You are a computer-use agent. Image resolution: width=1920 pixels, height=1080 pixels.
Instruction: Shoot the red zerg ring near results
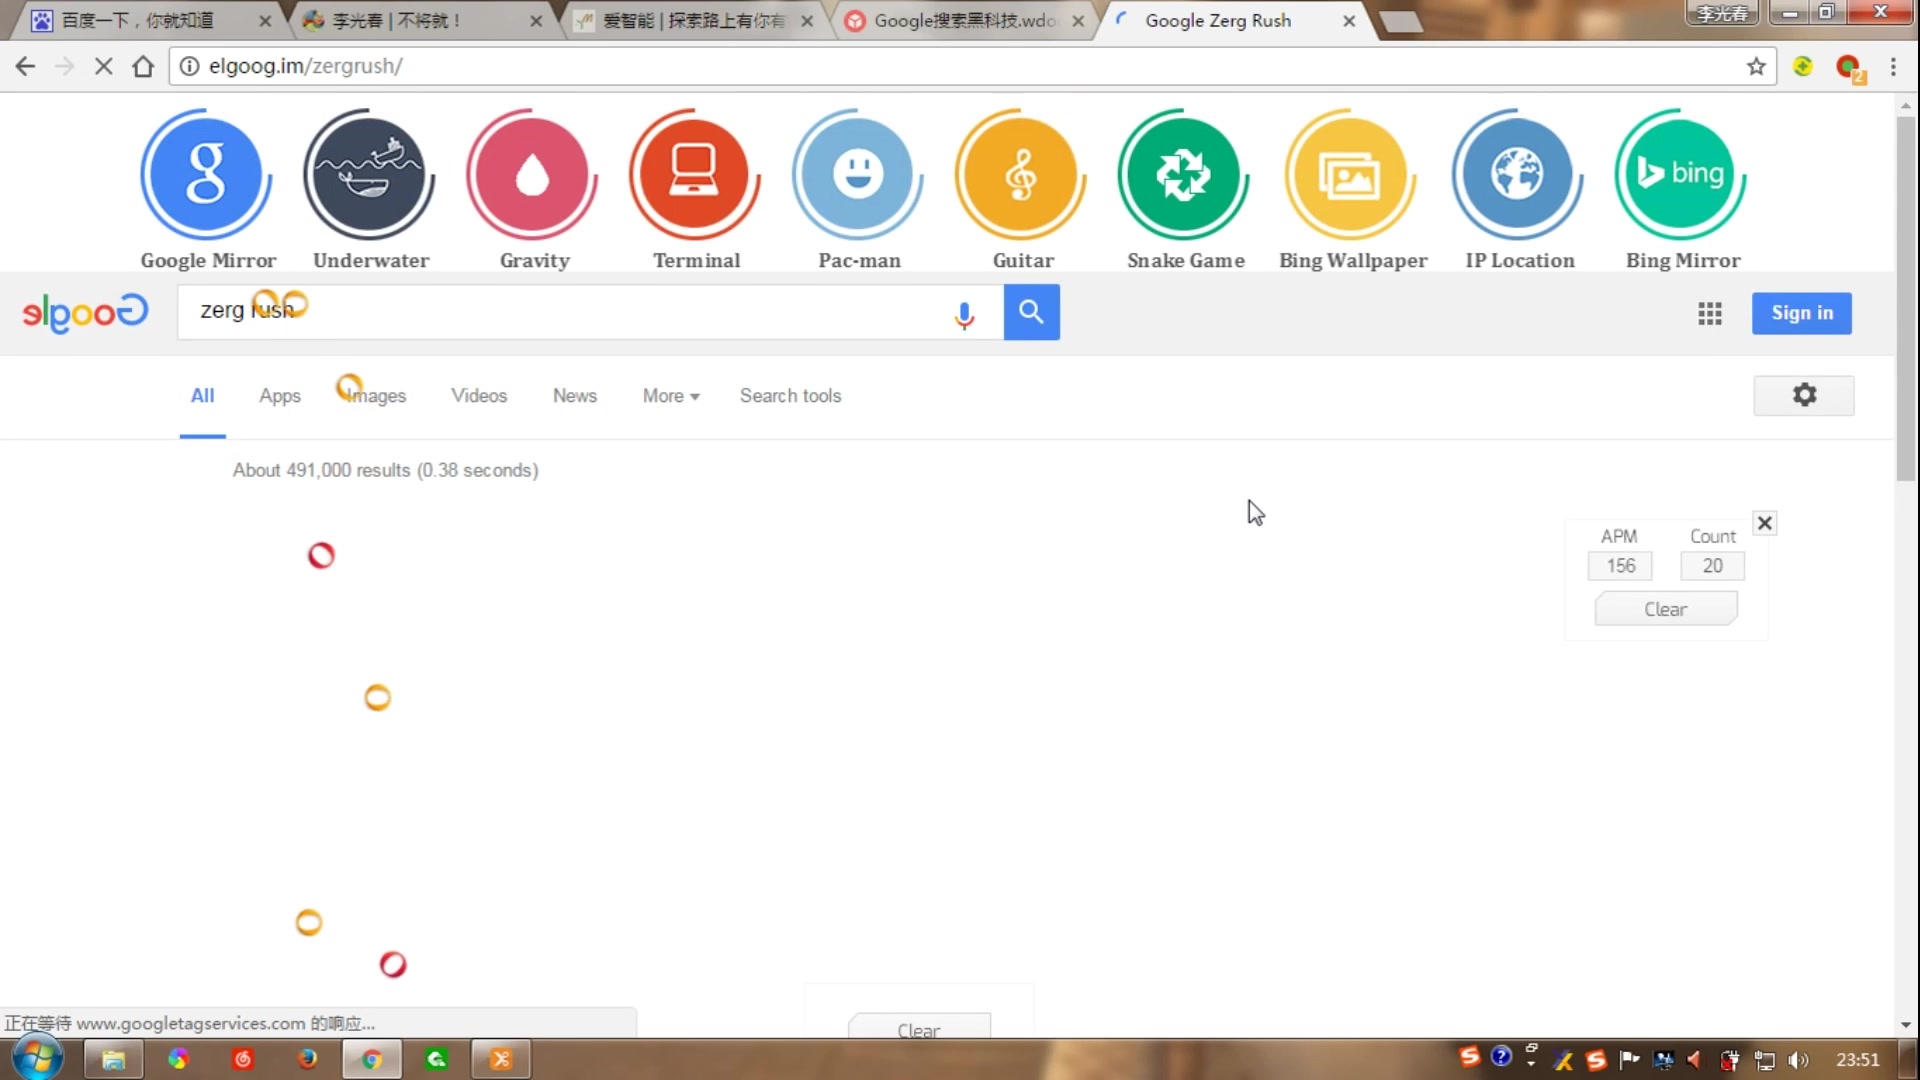coord(321,555)
